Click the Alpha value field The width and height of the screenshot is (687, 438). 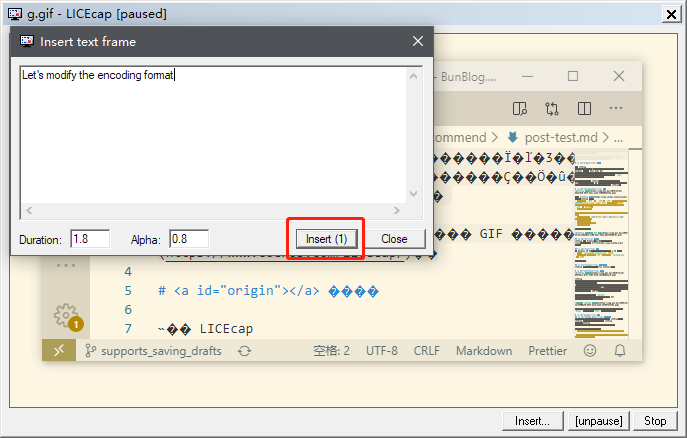click(x=188, y=239)
